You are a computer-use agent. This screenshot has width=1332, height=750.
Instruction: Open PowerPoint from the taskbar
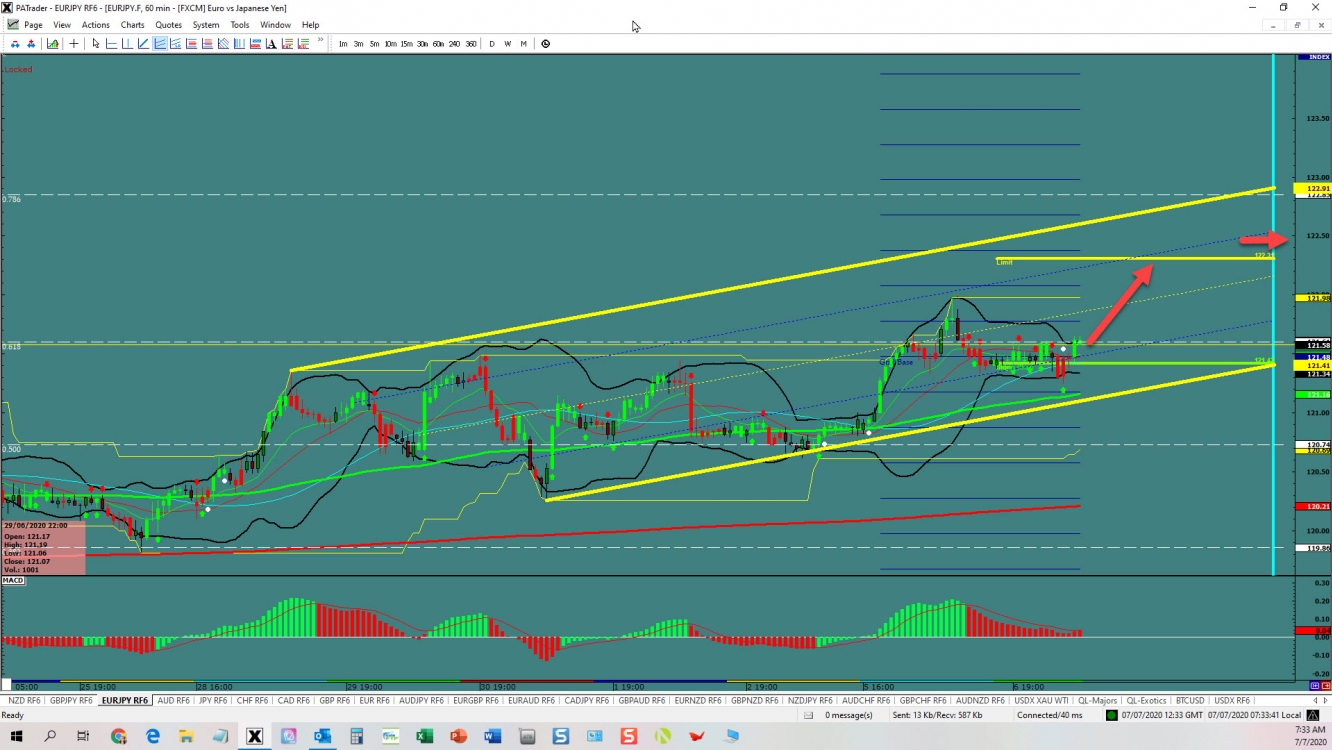458,736
